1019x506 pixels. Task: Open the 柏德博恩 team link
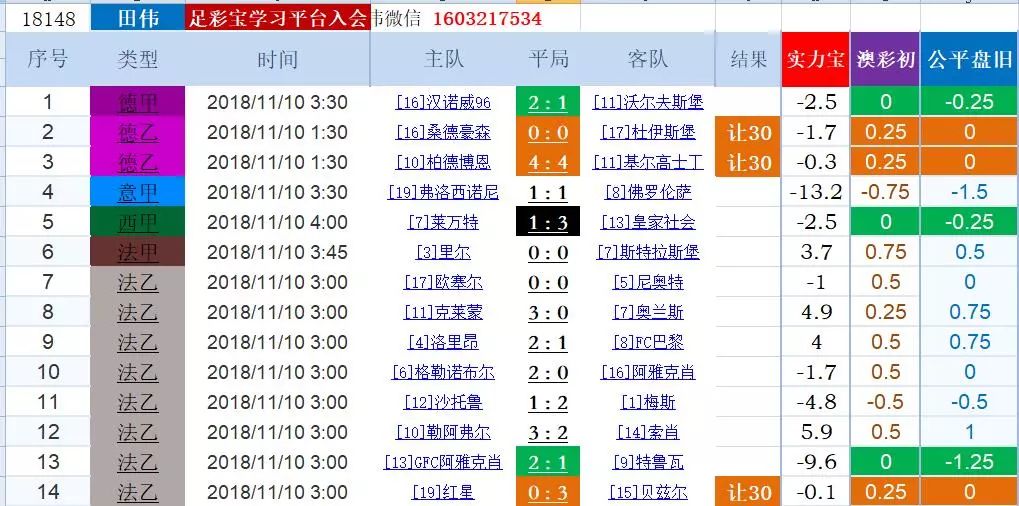click(443, 162)
